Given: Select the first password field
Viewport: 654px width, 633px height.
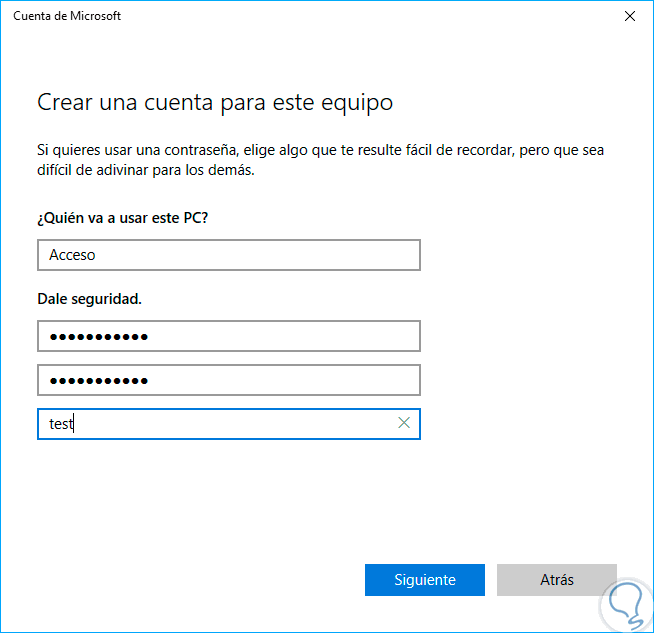Looking at the screenshot, I should point(228,336).
